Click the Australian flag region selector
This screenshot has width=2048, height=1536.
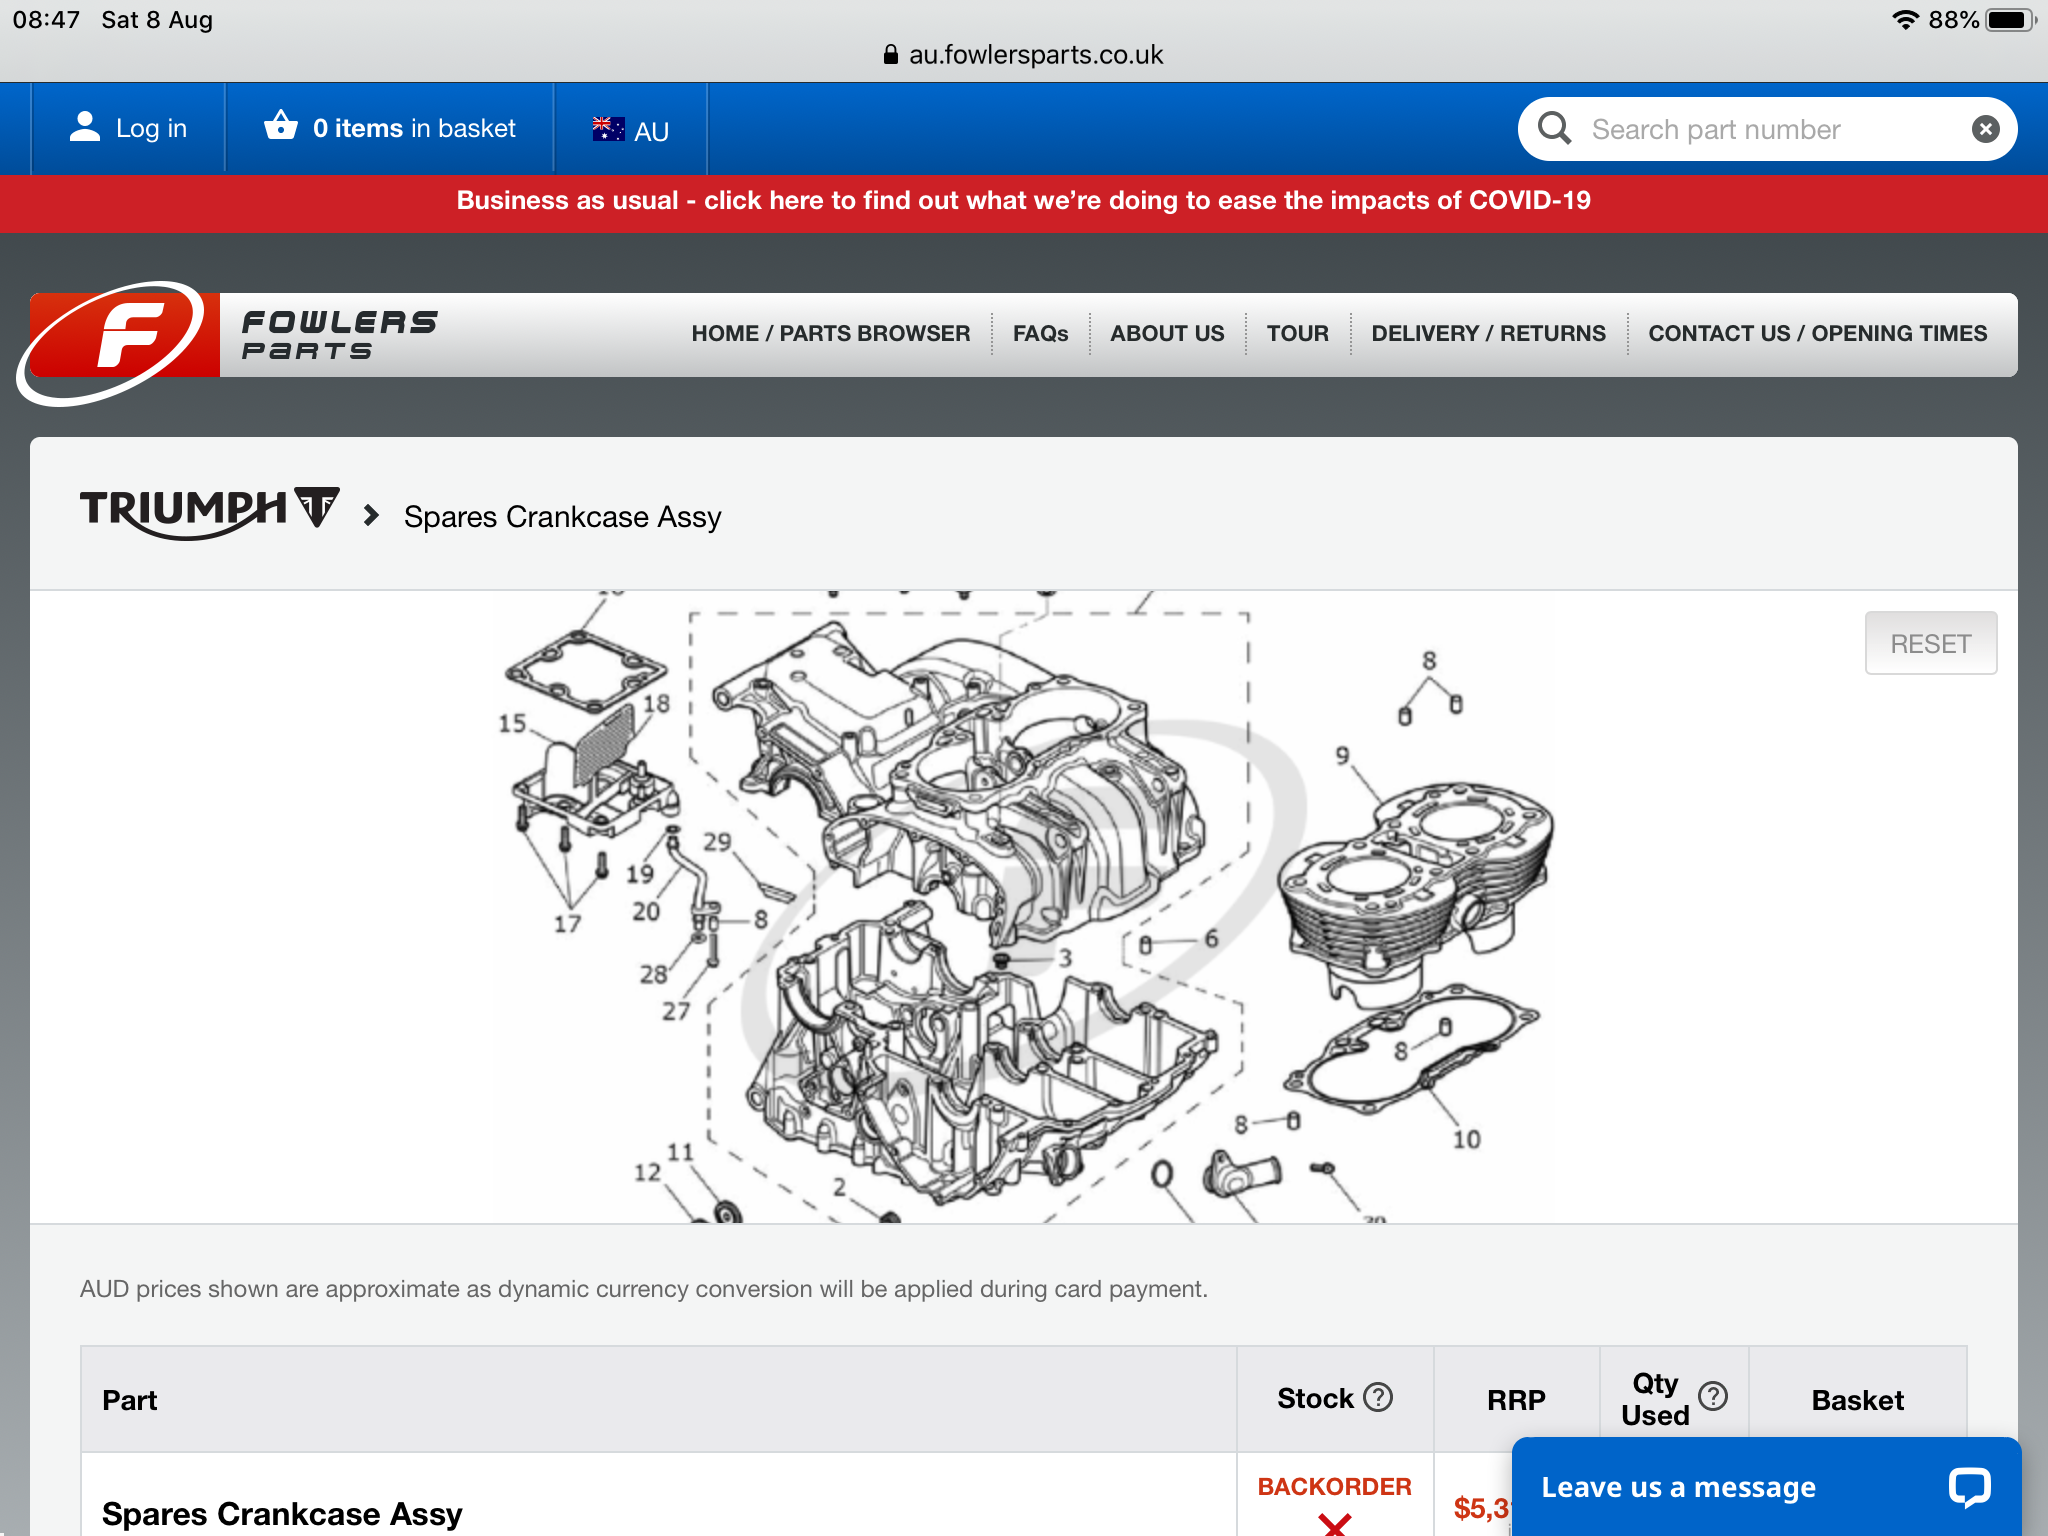608,129
